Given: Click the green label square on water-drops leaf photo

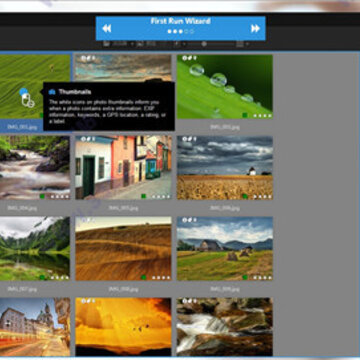Looking at the screenshot, I should (x=245, y=115).
